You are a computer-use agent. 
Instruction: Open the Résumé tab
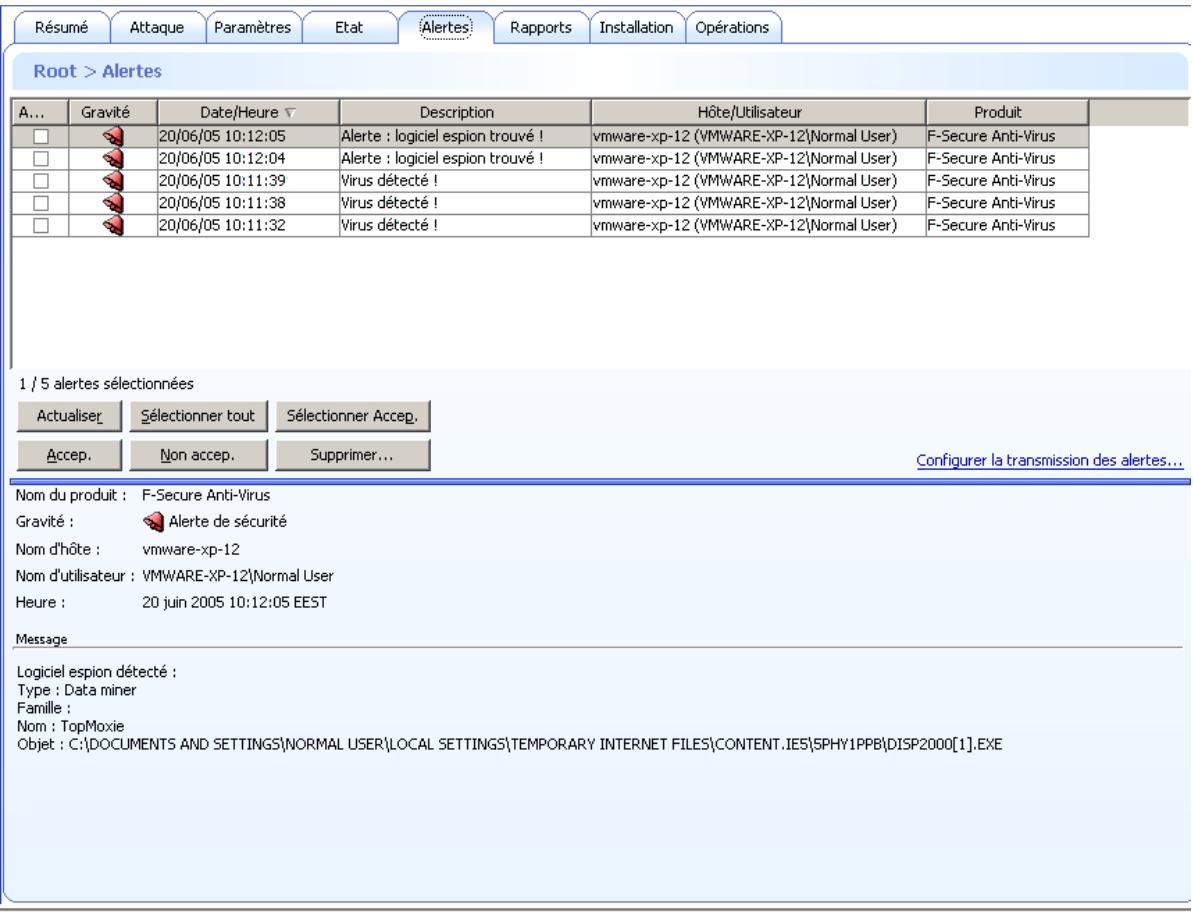(62, 27)
